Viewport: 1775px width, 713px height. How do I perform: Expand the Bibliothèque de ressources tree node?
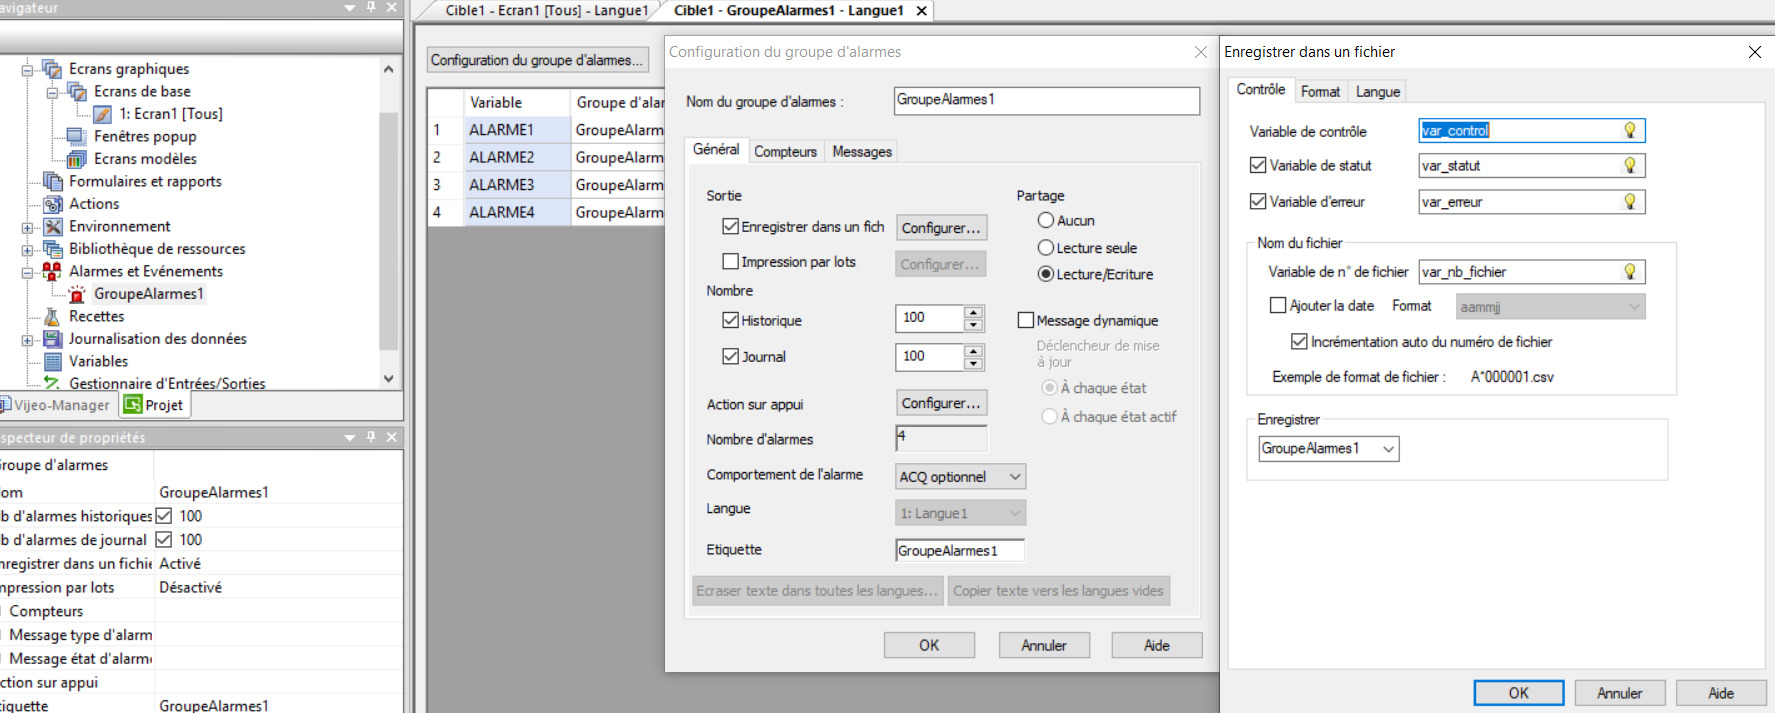(x=27, y=249)
